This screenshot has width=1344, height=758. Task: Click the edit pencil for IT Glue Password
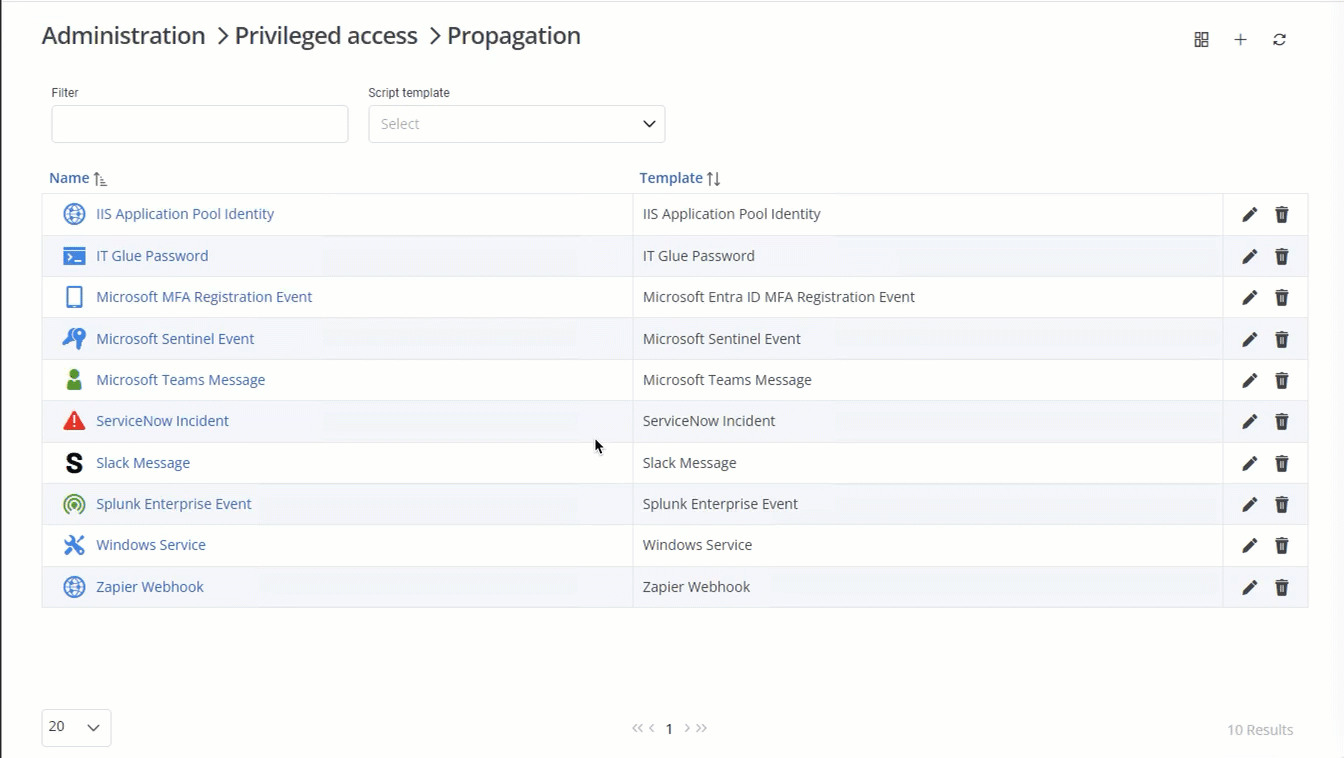point(1249,256)
